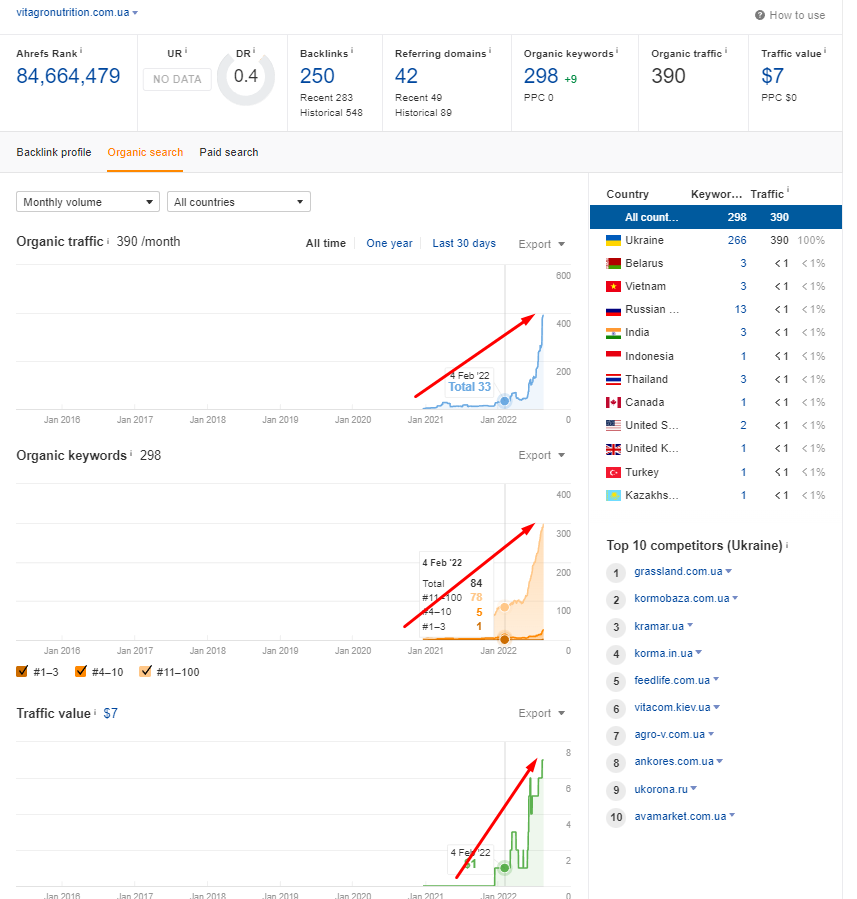Open the Ahrefs Rank 84,664,479 link
The width and height of the screenshot is (857, 899).
68,76
